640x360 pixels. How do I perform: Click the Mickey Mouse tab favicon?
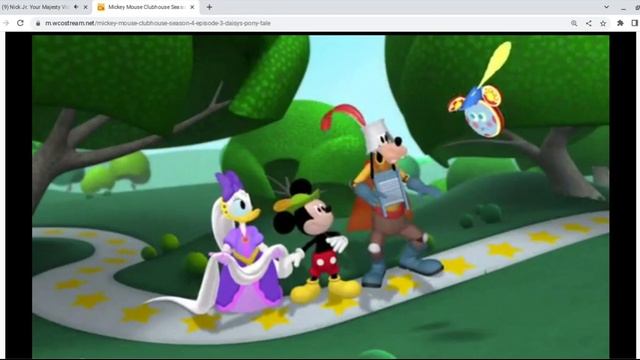coord(101,7)
